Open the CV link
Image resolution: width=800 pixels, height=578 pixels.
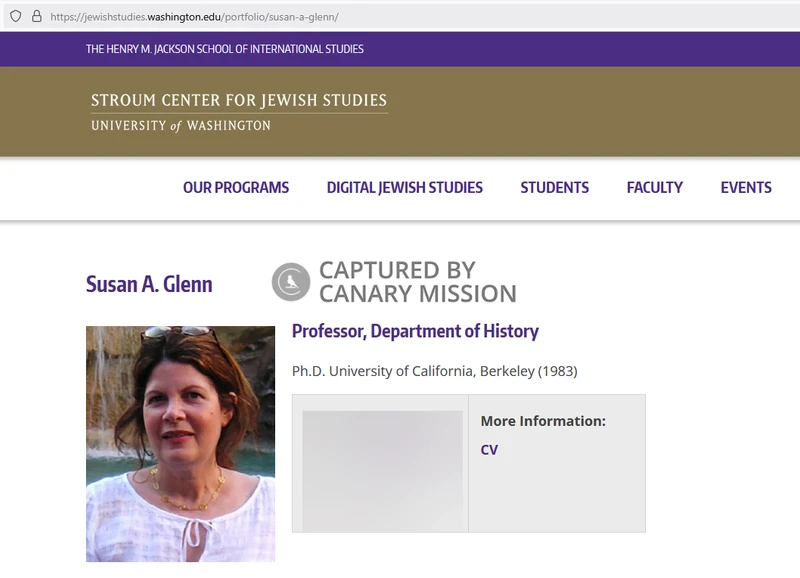pyautogui.click(x=489, y=450)
